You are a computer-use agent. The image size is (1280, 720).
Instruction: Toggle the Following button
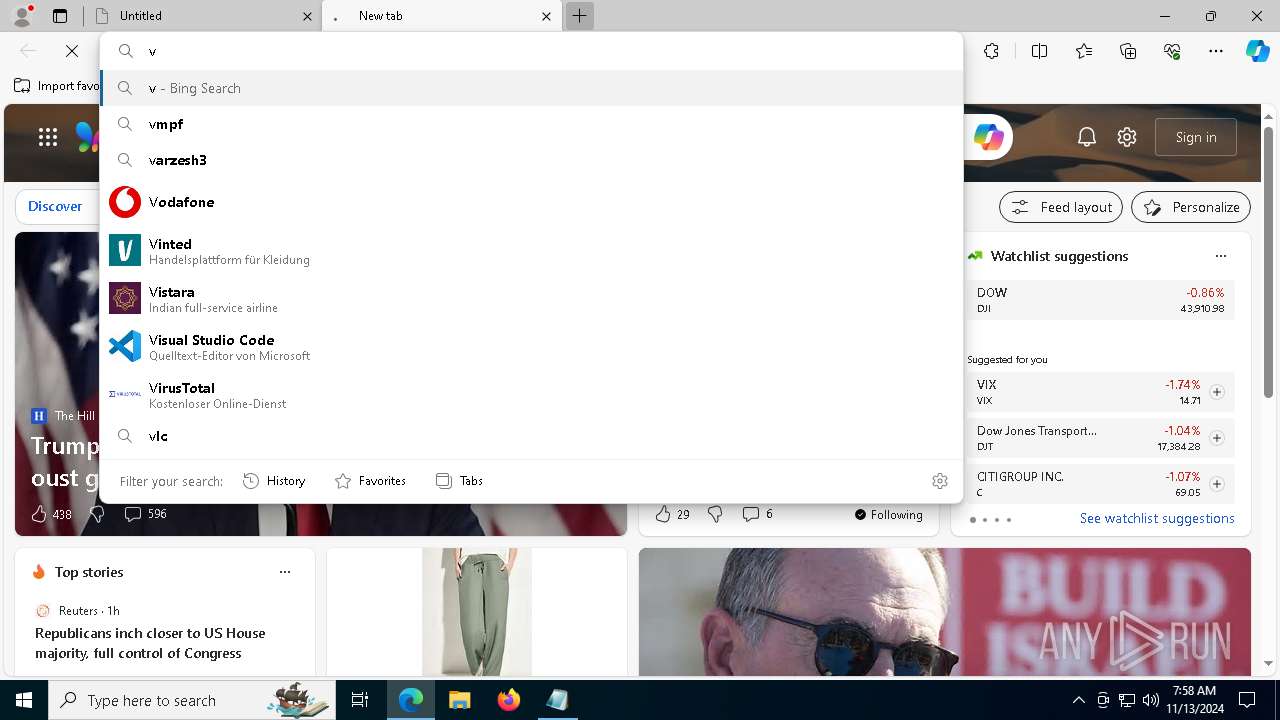click(x=888, y=514)
